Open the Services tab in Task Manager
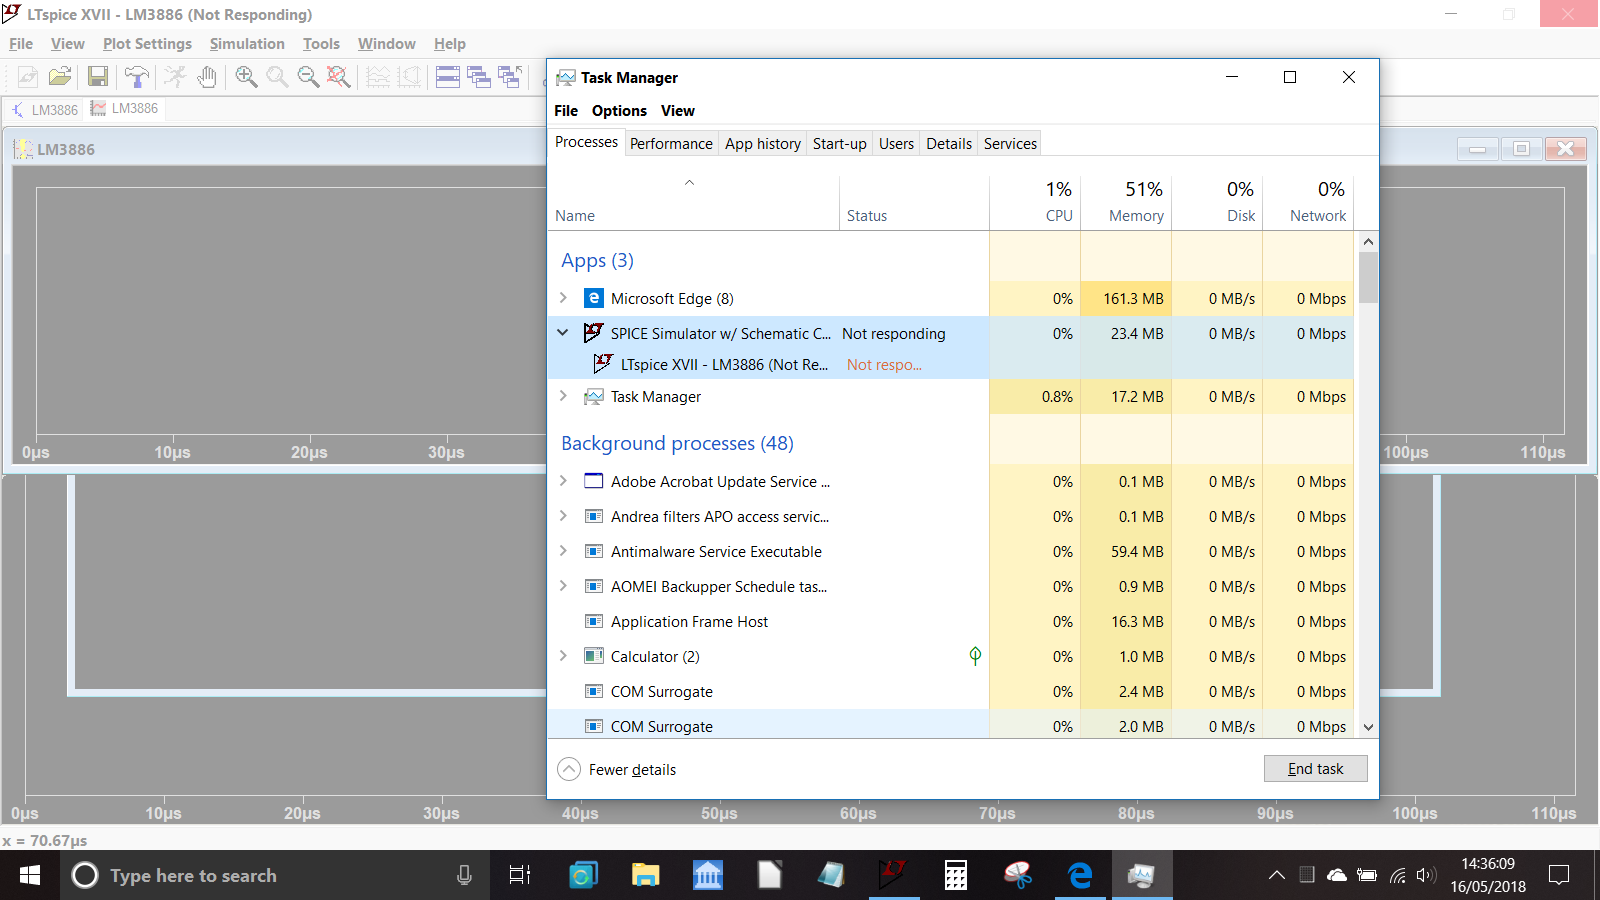This screenshot has width=1600, height=900. click(x=1010, y=144)
